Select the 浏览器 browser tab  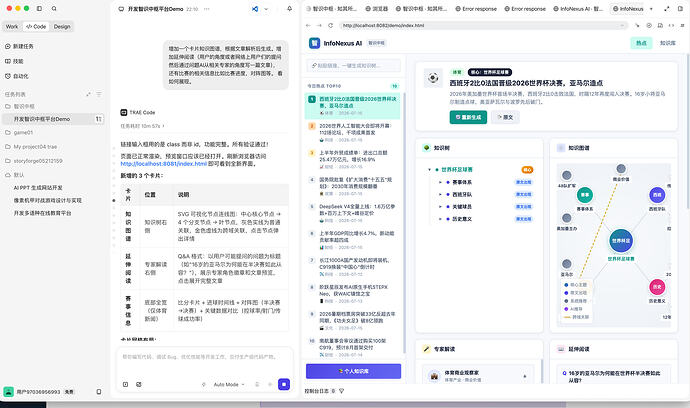coord(377,8)
